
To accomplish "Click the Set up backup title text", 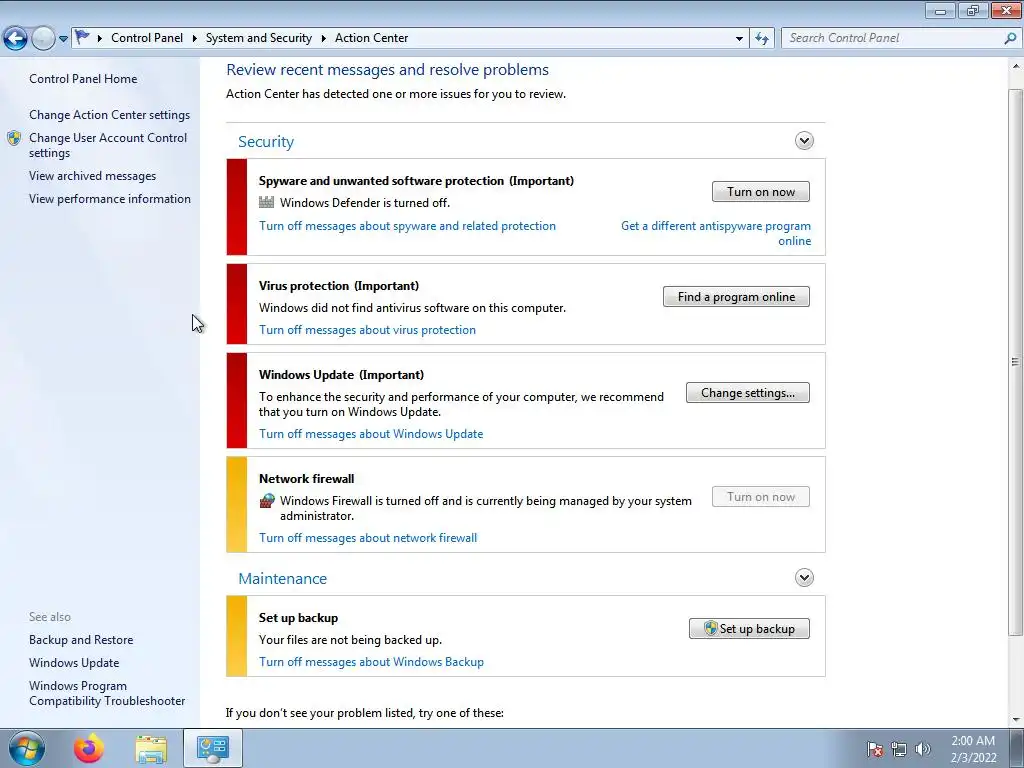I will point(298,618).
